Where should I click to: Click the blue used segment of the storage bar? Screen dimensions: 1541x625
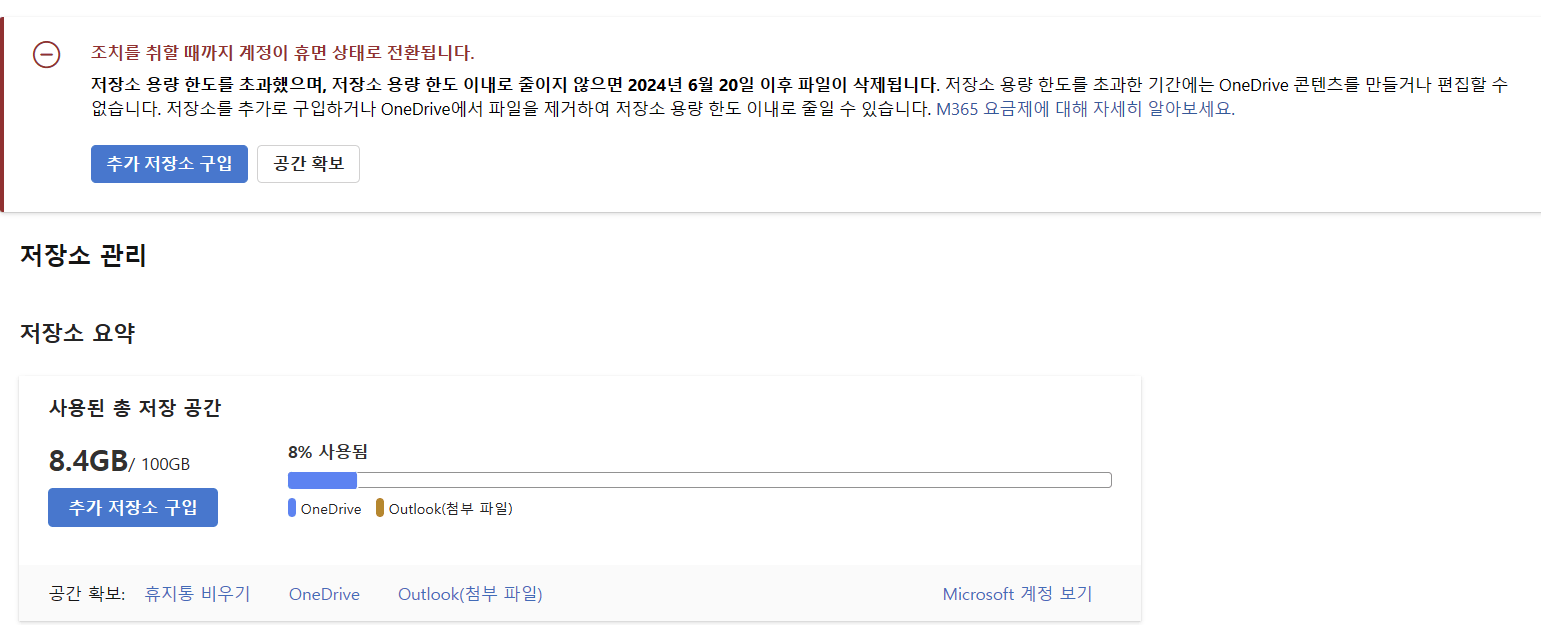tap(320, 480)
